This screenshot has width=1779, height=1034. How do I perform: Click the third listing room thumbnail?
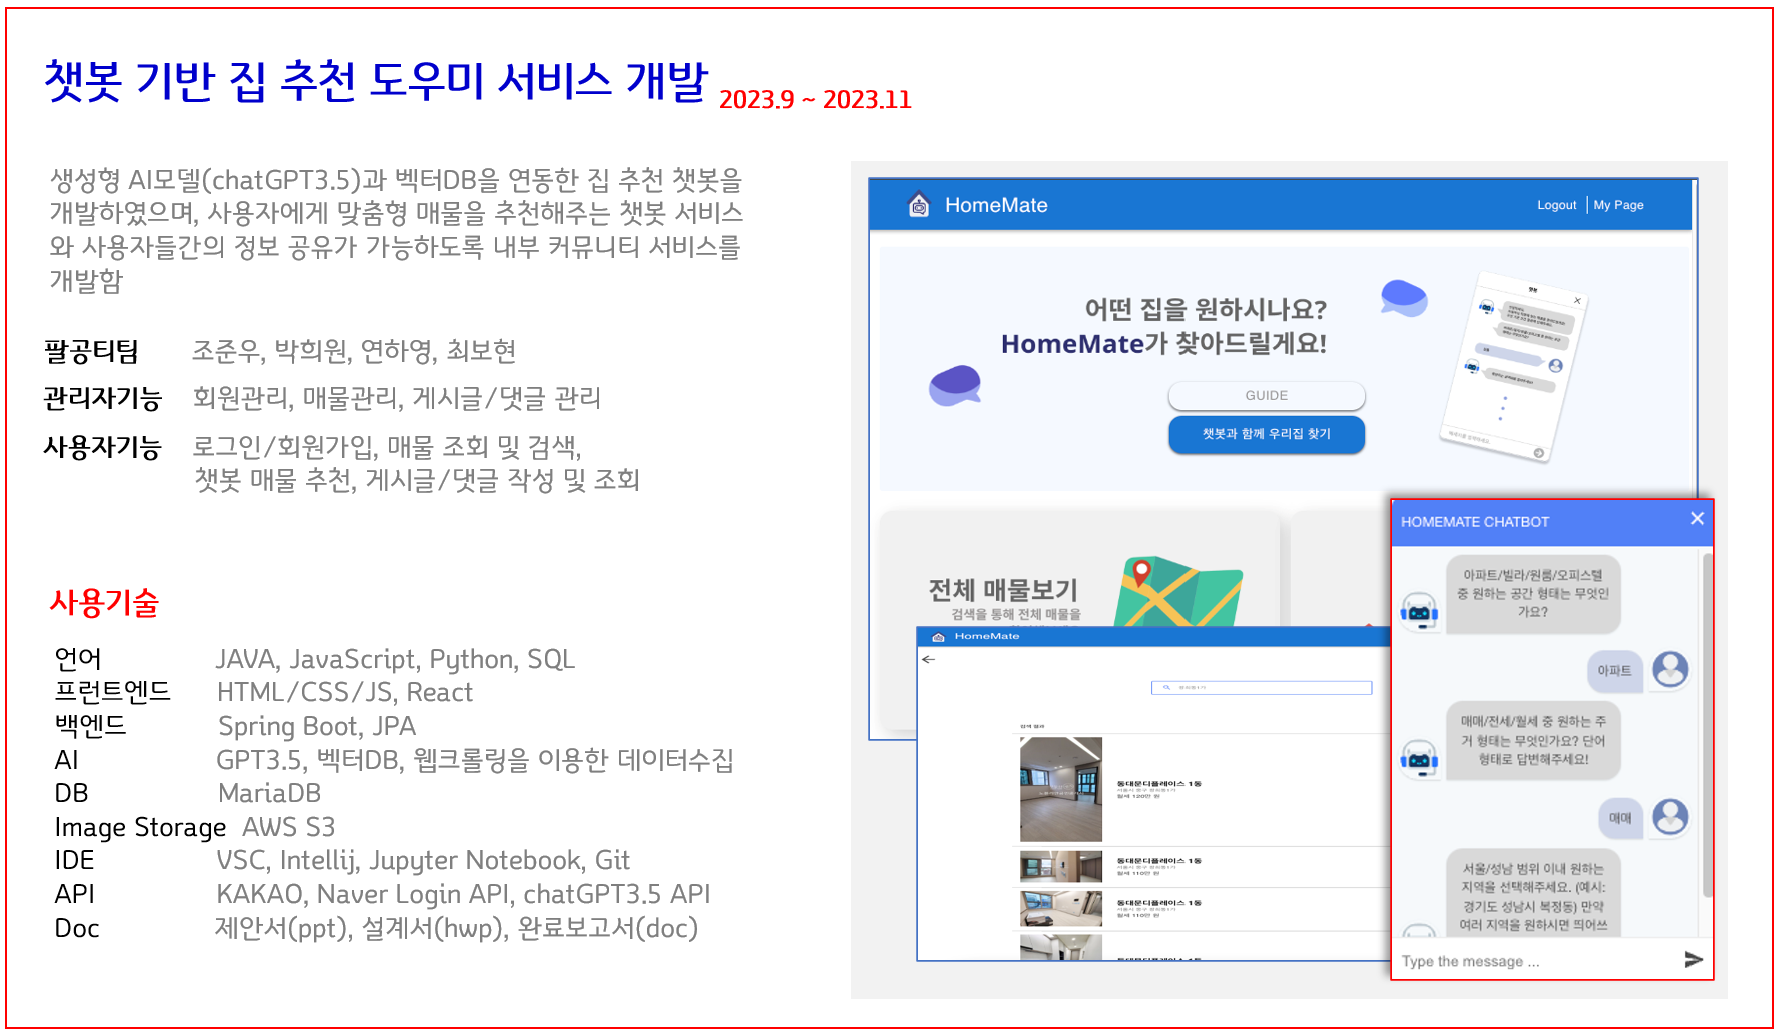pyautogui.click(x=1060, y=909)
